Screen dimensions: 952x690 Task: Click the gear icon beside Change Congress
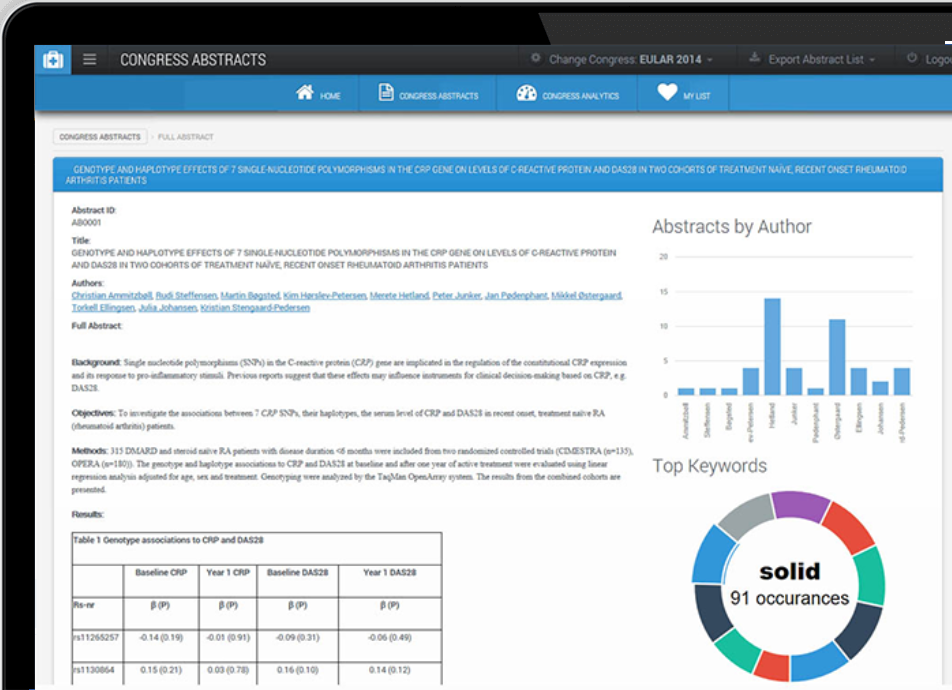click(x=536, y=59)
